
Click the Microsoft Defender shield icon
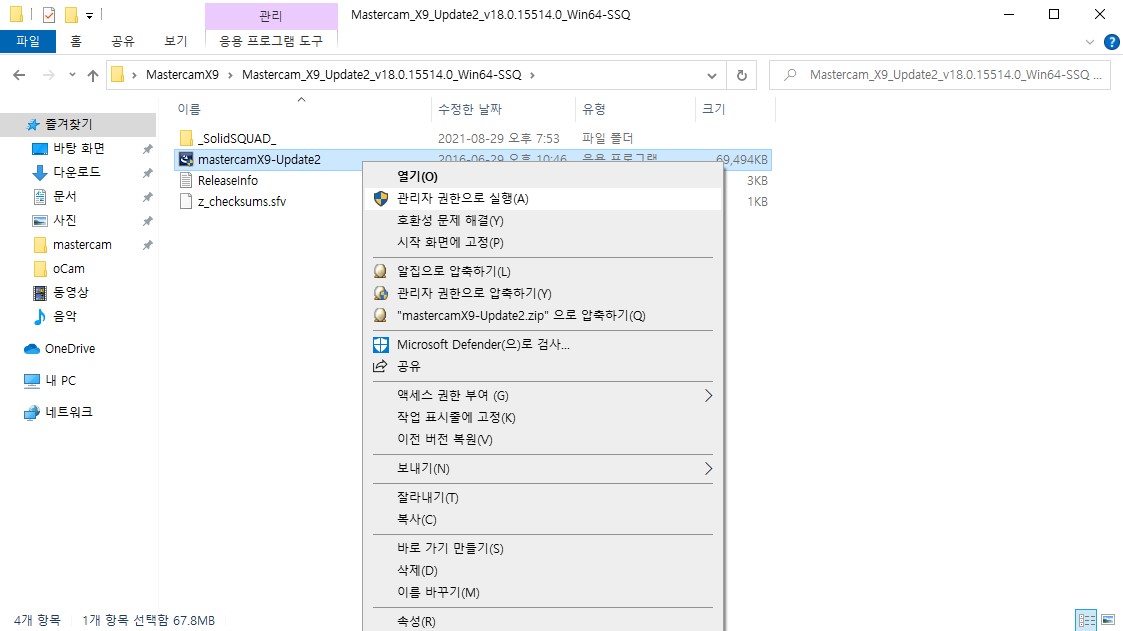click(381, 345)
